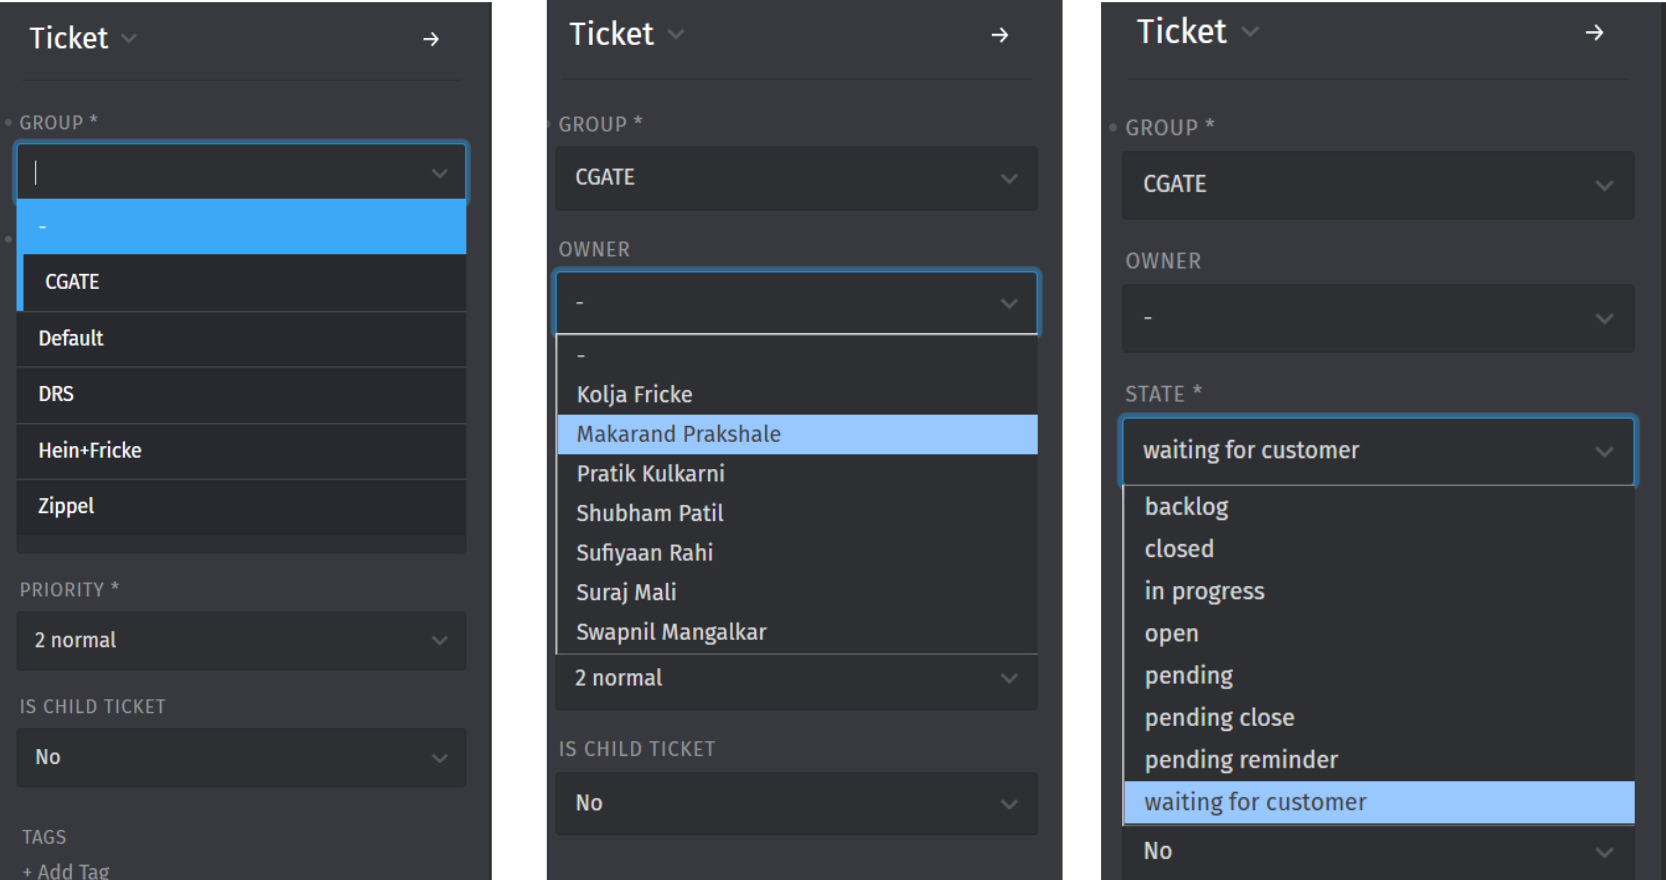
Task: Expand the chevron beside the right panel Ticket title
Action: pyautogui.click(x=1250, y=32)
